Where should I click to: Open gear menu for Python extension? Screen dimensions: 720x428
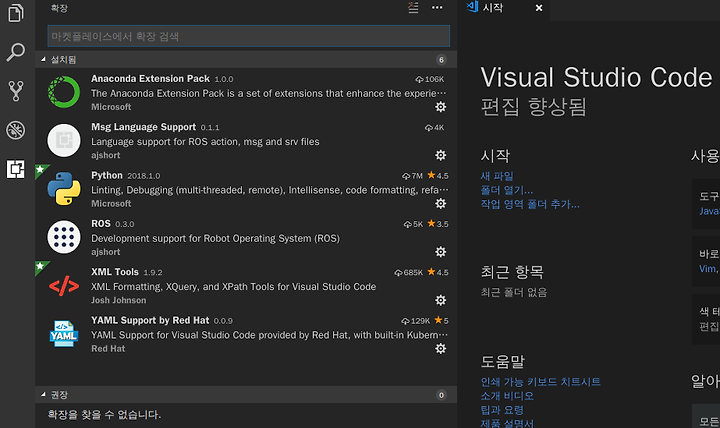(440, 203)
